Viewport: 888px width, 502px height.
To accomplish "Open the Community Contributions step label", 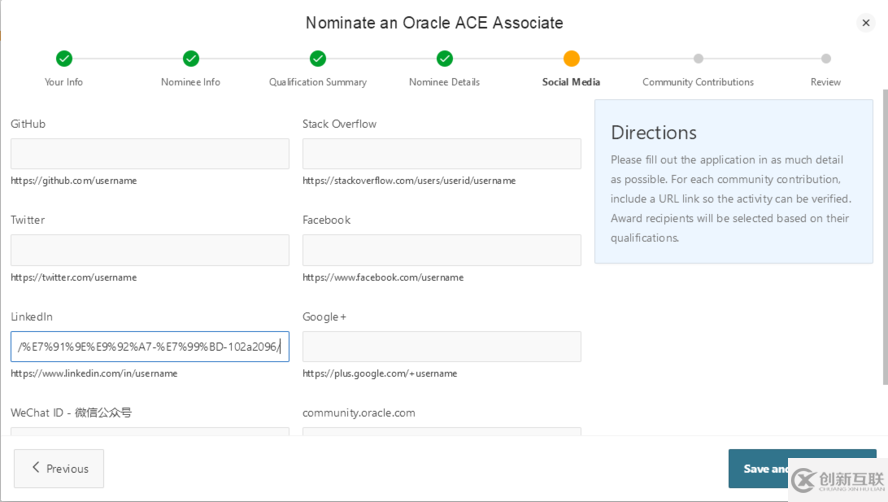I will pos(698,82).
